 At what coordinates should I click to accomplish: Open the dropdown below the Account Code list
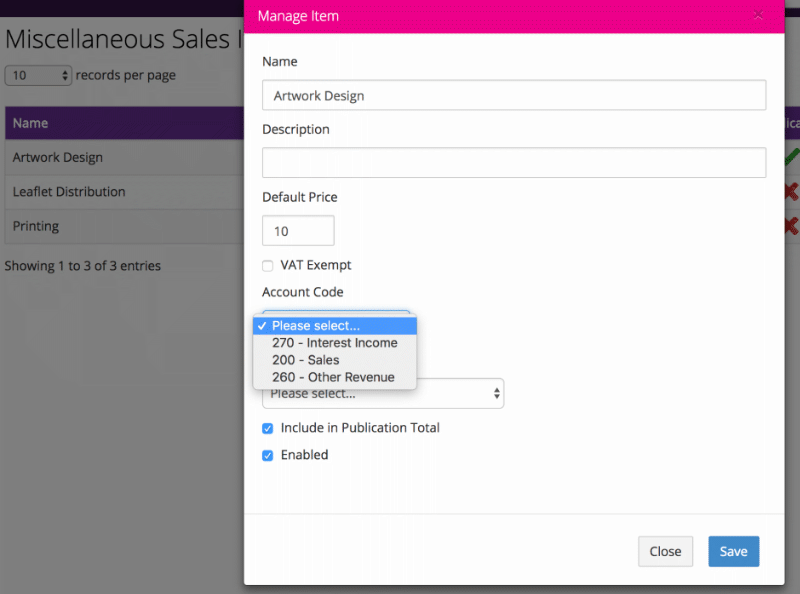click(382, 394)
